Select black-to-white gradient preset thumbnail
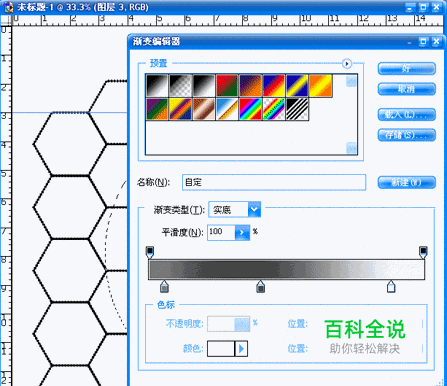 pyautogui.click(x=157, y=86)
